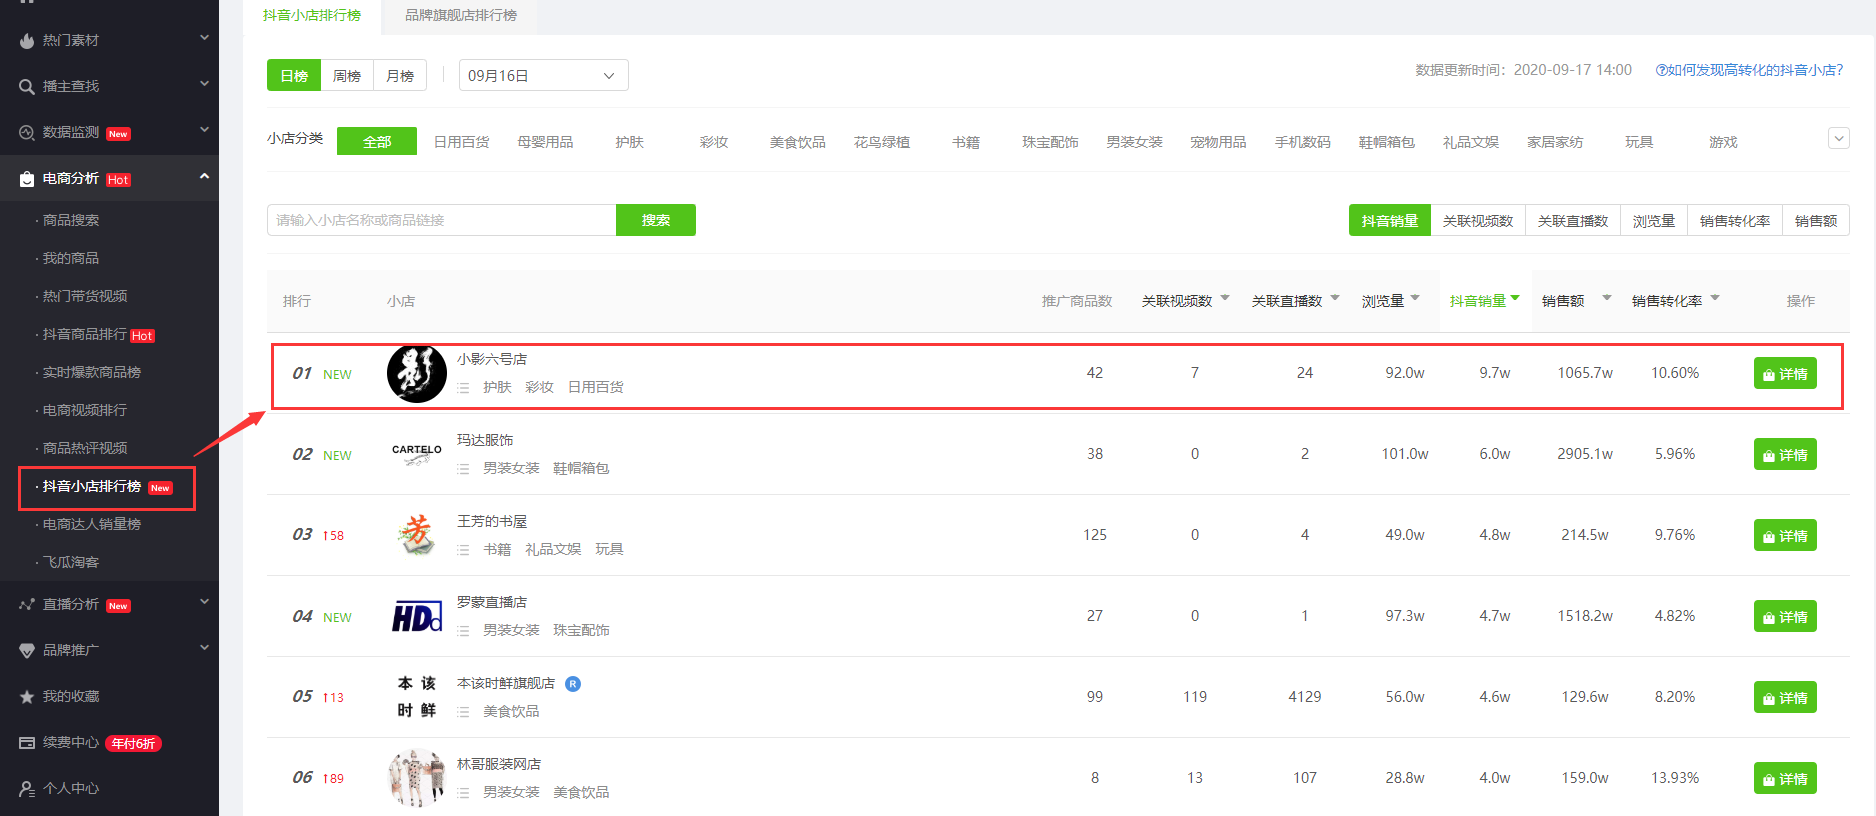This screenshot has width=1876, height=816.
Task: Click the 播主查找 magnifier icon in sidebar
Action: point(27,87)
